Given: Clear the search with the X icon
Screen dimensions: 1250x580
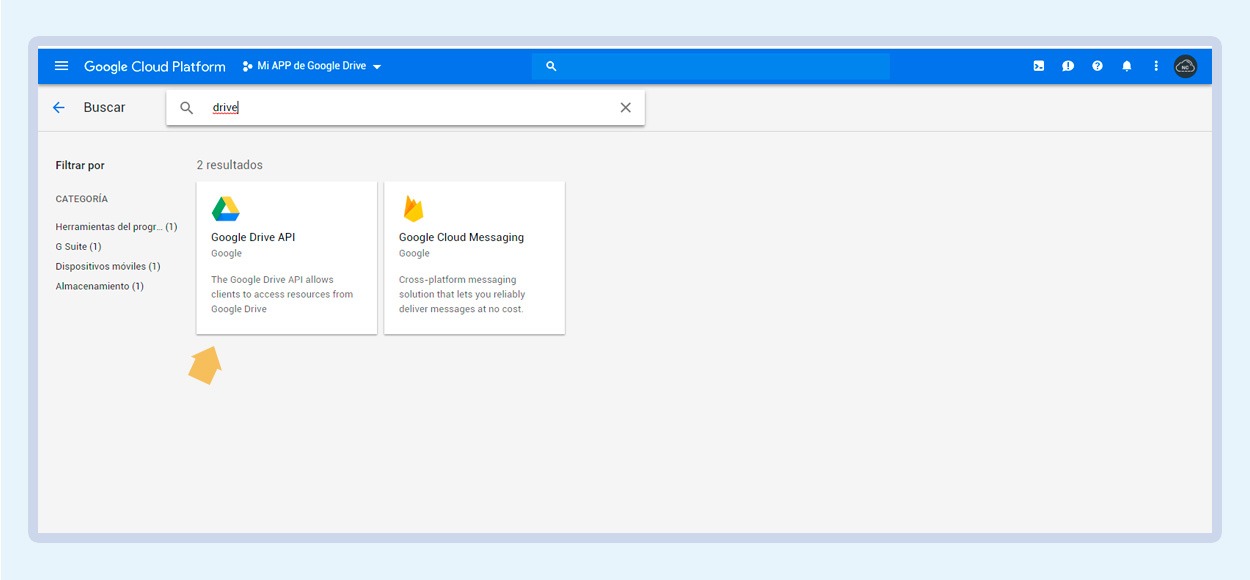Looking at the screenshot, I should click(x=626, y=108).
